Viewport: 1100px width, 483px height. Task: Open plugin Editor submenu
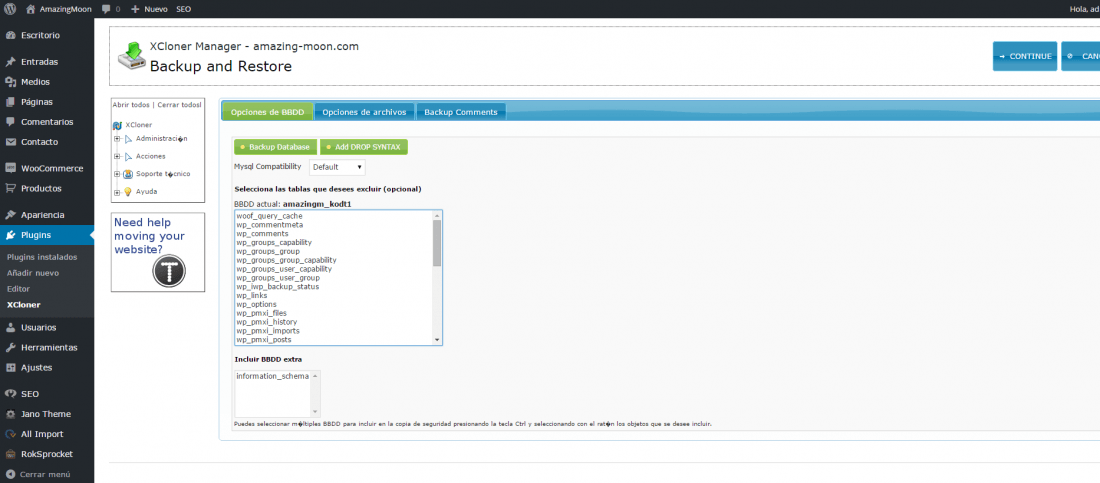(x=18, y=289)
